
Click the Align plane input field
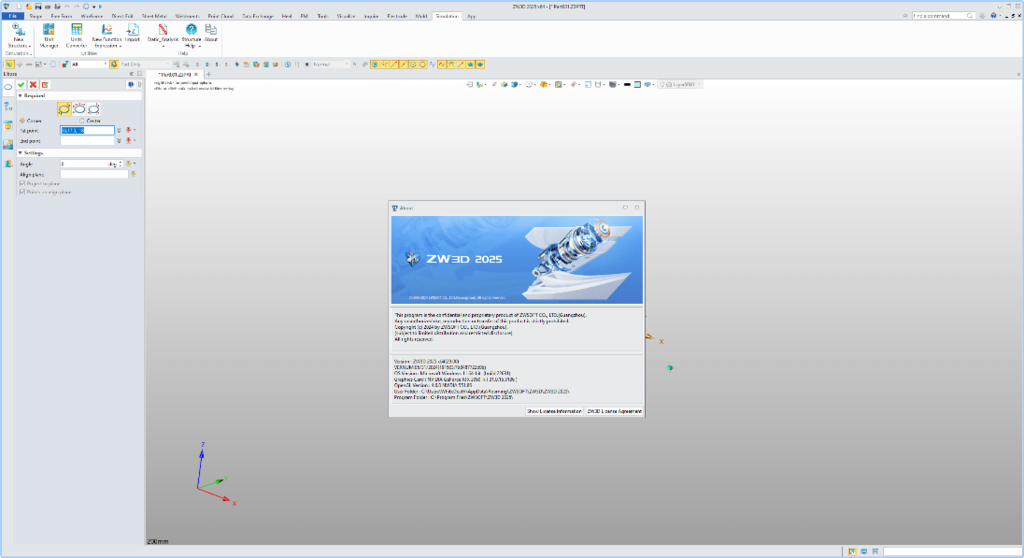point(94,174)
